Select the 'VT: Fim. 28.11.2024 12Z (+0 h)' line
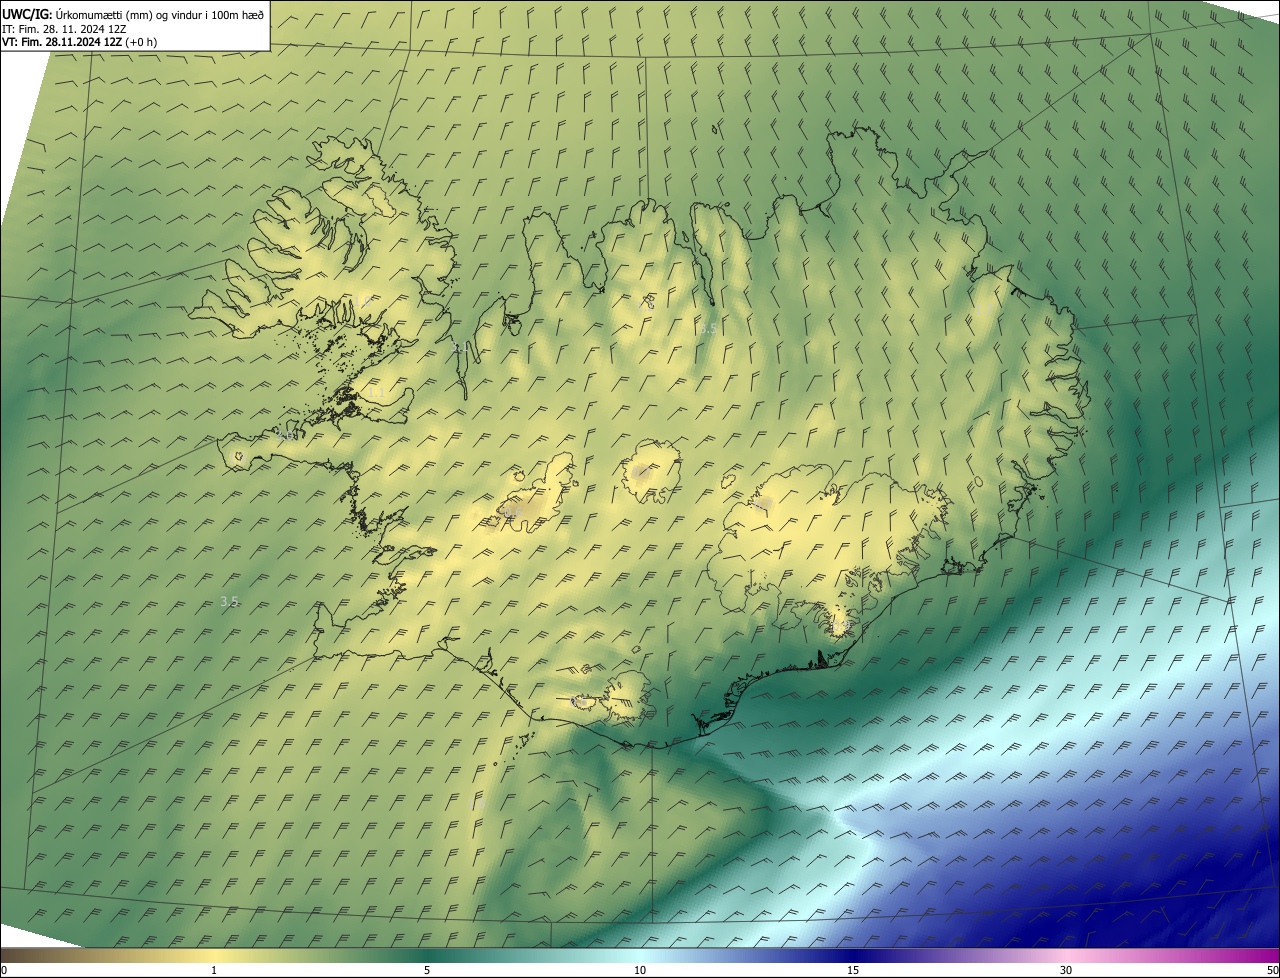Viewport: 1280px width, 978px height. [x=79, y=42]
